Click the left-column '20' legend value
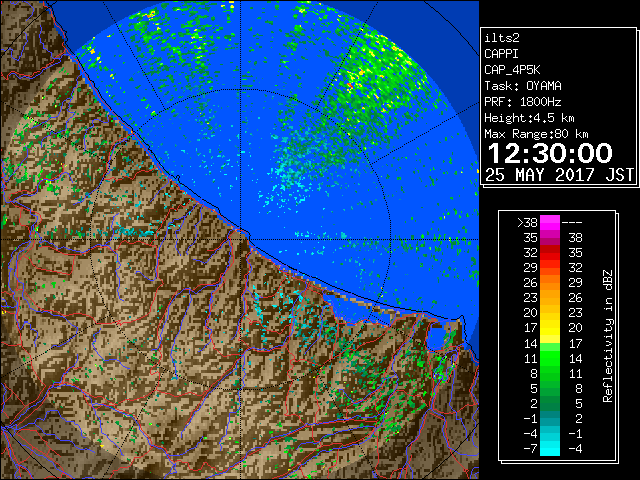640x480 pixels. pyautogui.click(x=531, y=313)
